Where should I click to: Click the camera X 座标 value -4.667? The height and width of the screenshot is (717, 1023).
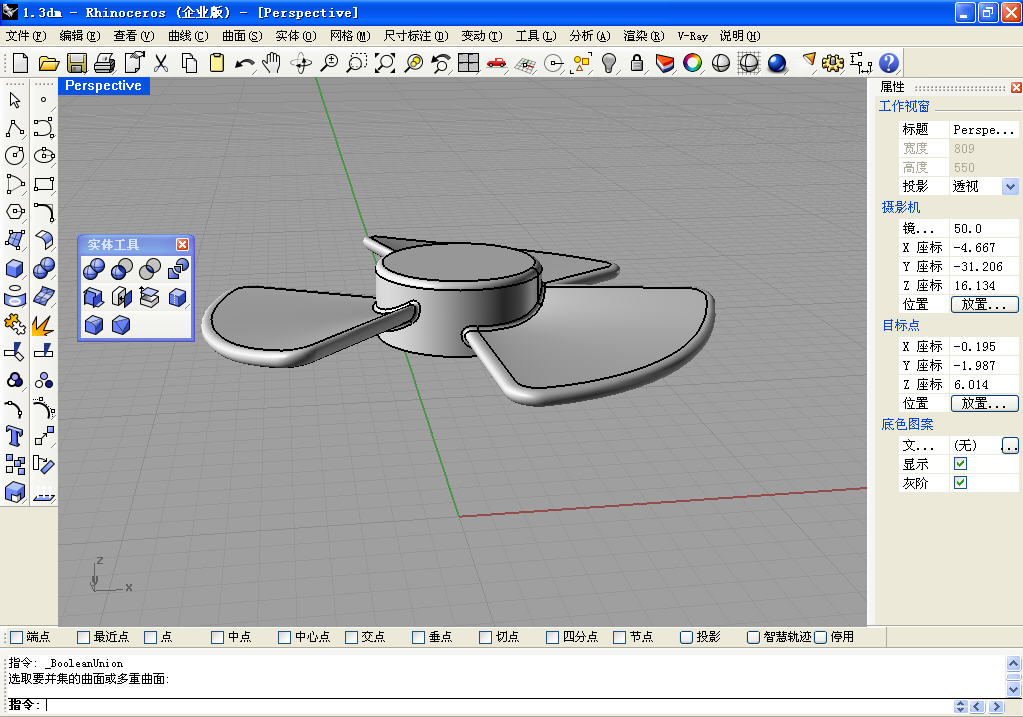click(x=984, y=247)
